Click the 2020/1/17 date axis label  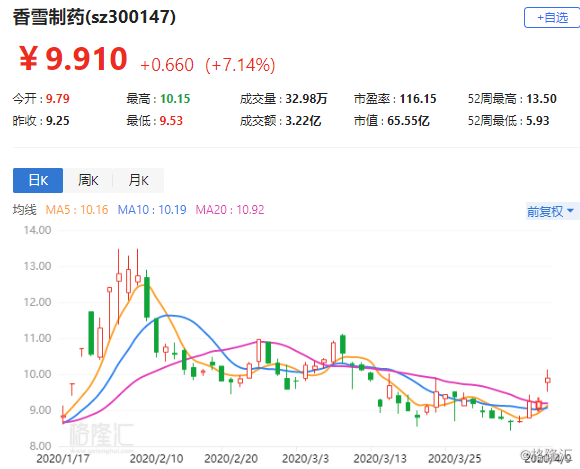tap(63, 459)
